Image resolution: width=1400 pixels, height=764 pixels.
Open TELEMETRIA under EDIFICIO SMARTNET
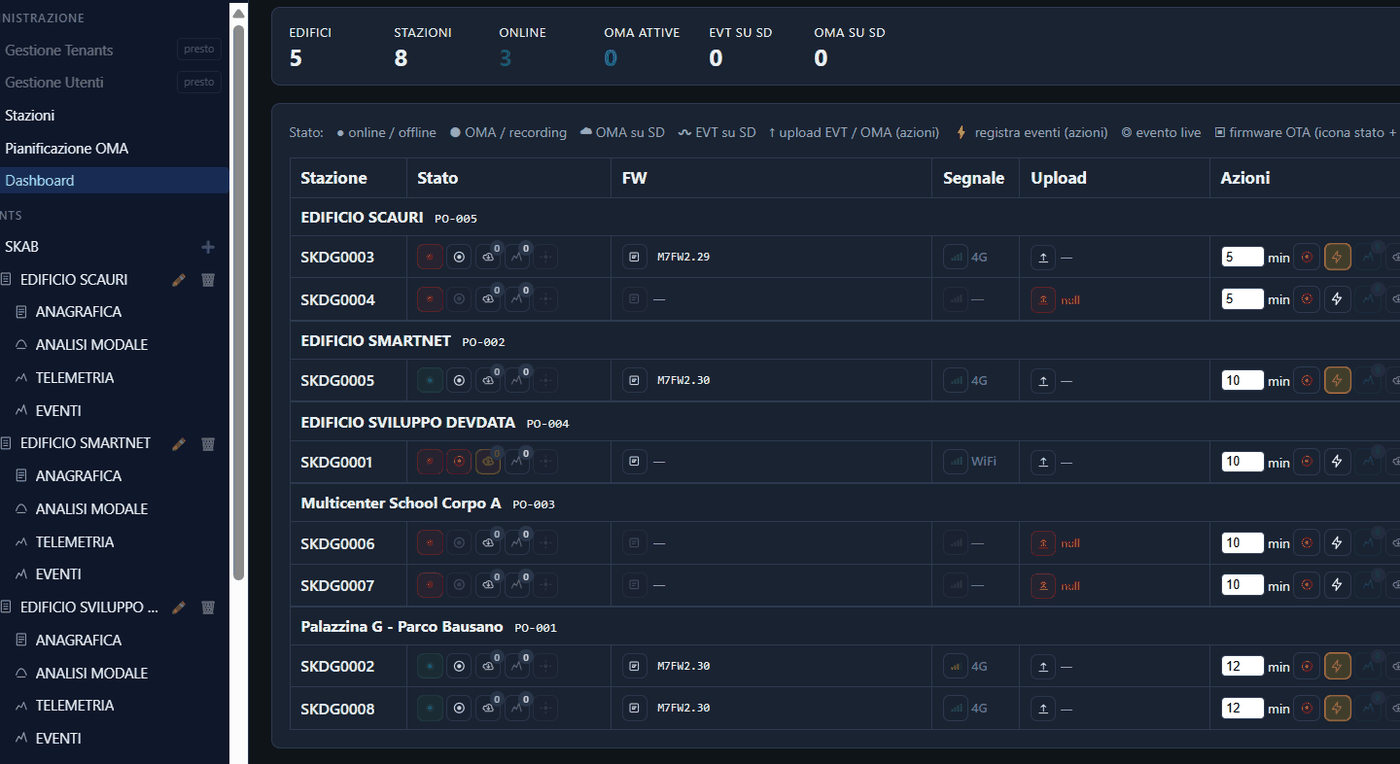tap(74, 542)
